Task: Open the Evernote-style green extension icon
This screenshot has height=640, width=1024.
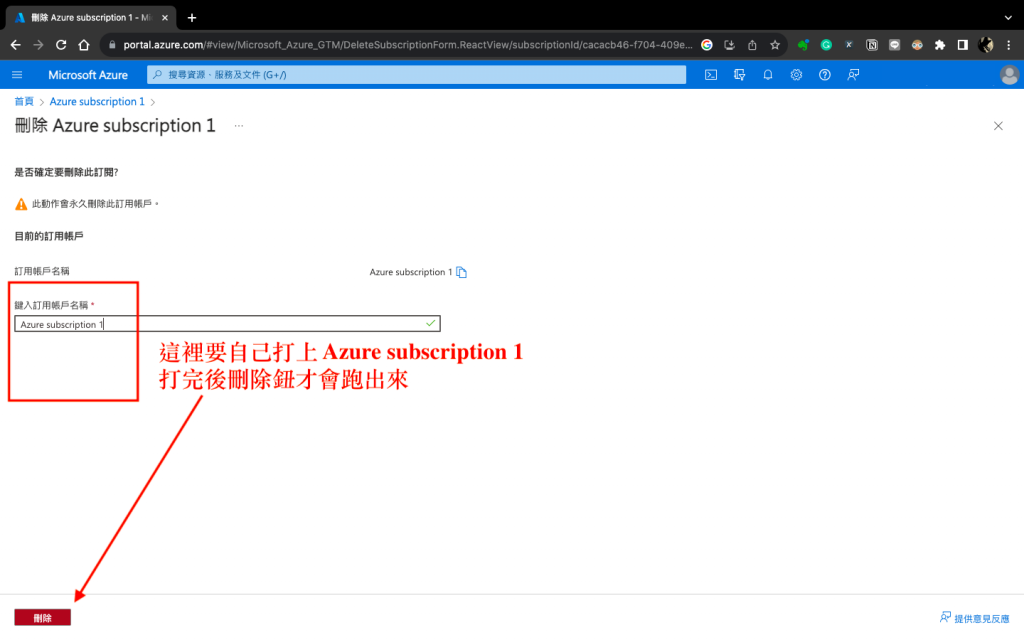Action: 803,45
